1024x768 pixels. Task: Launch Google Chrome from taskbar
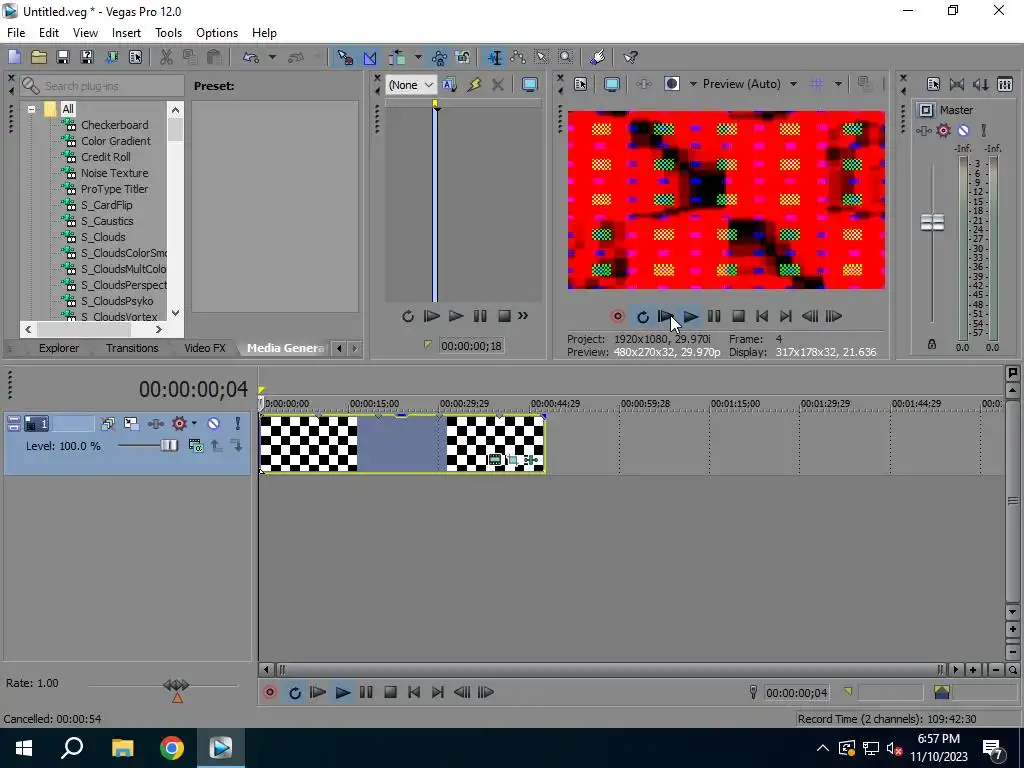pos(172,748)
